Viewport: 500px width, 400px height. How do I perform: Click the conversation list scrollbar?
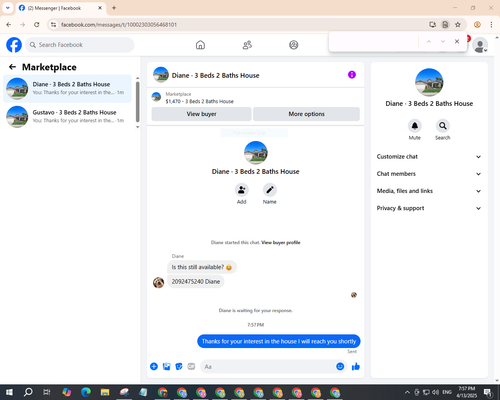tap(138, 102)
